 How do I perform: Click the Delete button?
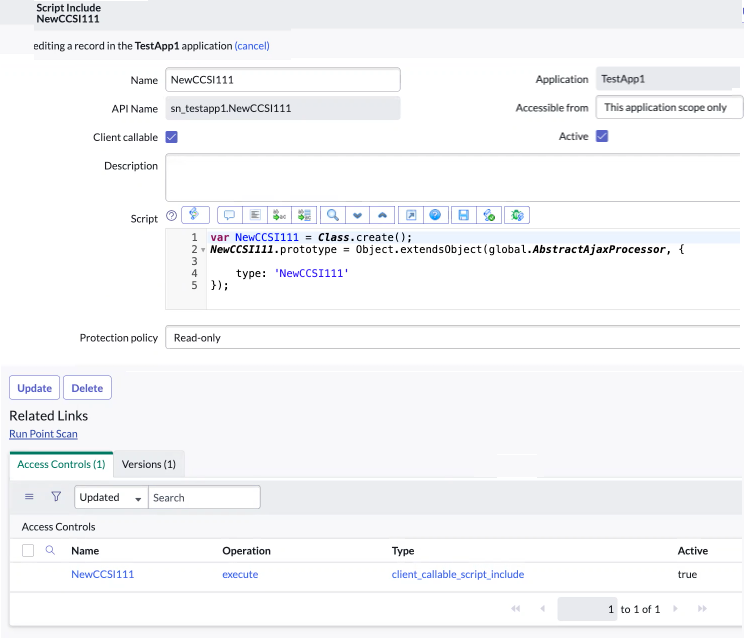tap(87, 388)
